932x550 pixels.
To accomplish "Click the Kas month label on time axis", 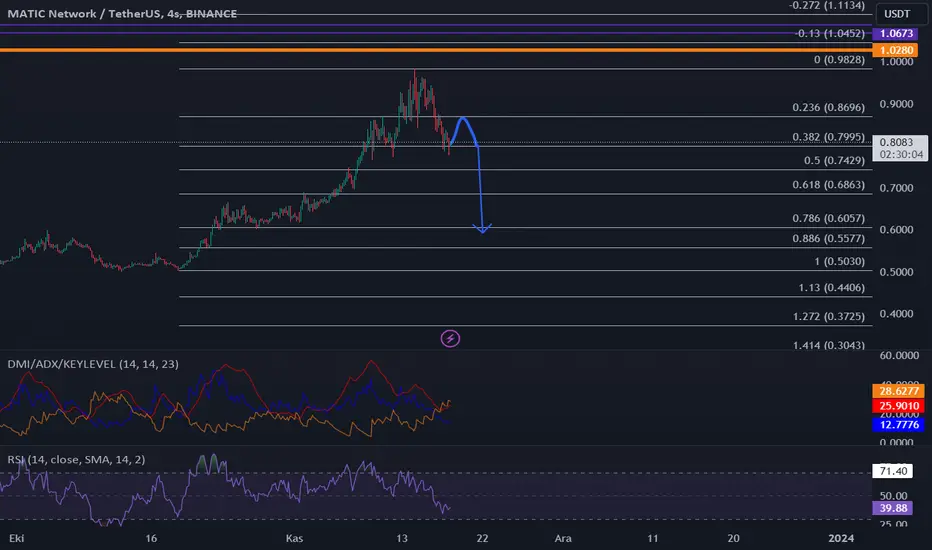I will tap(294, 538).
